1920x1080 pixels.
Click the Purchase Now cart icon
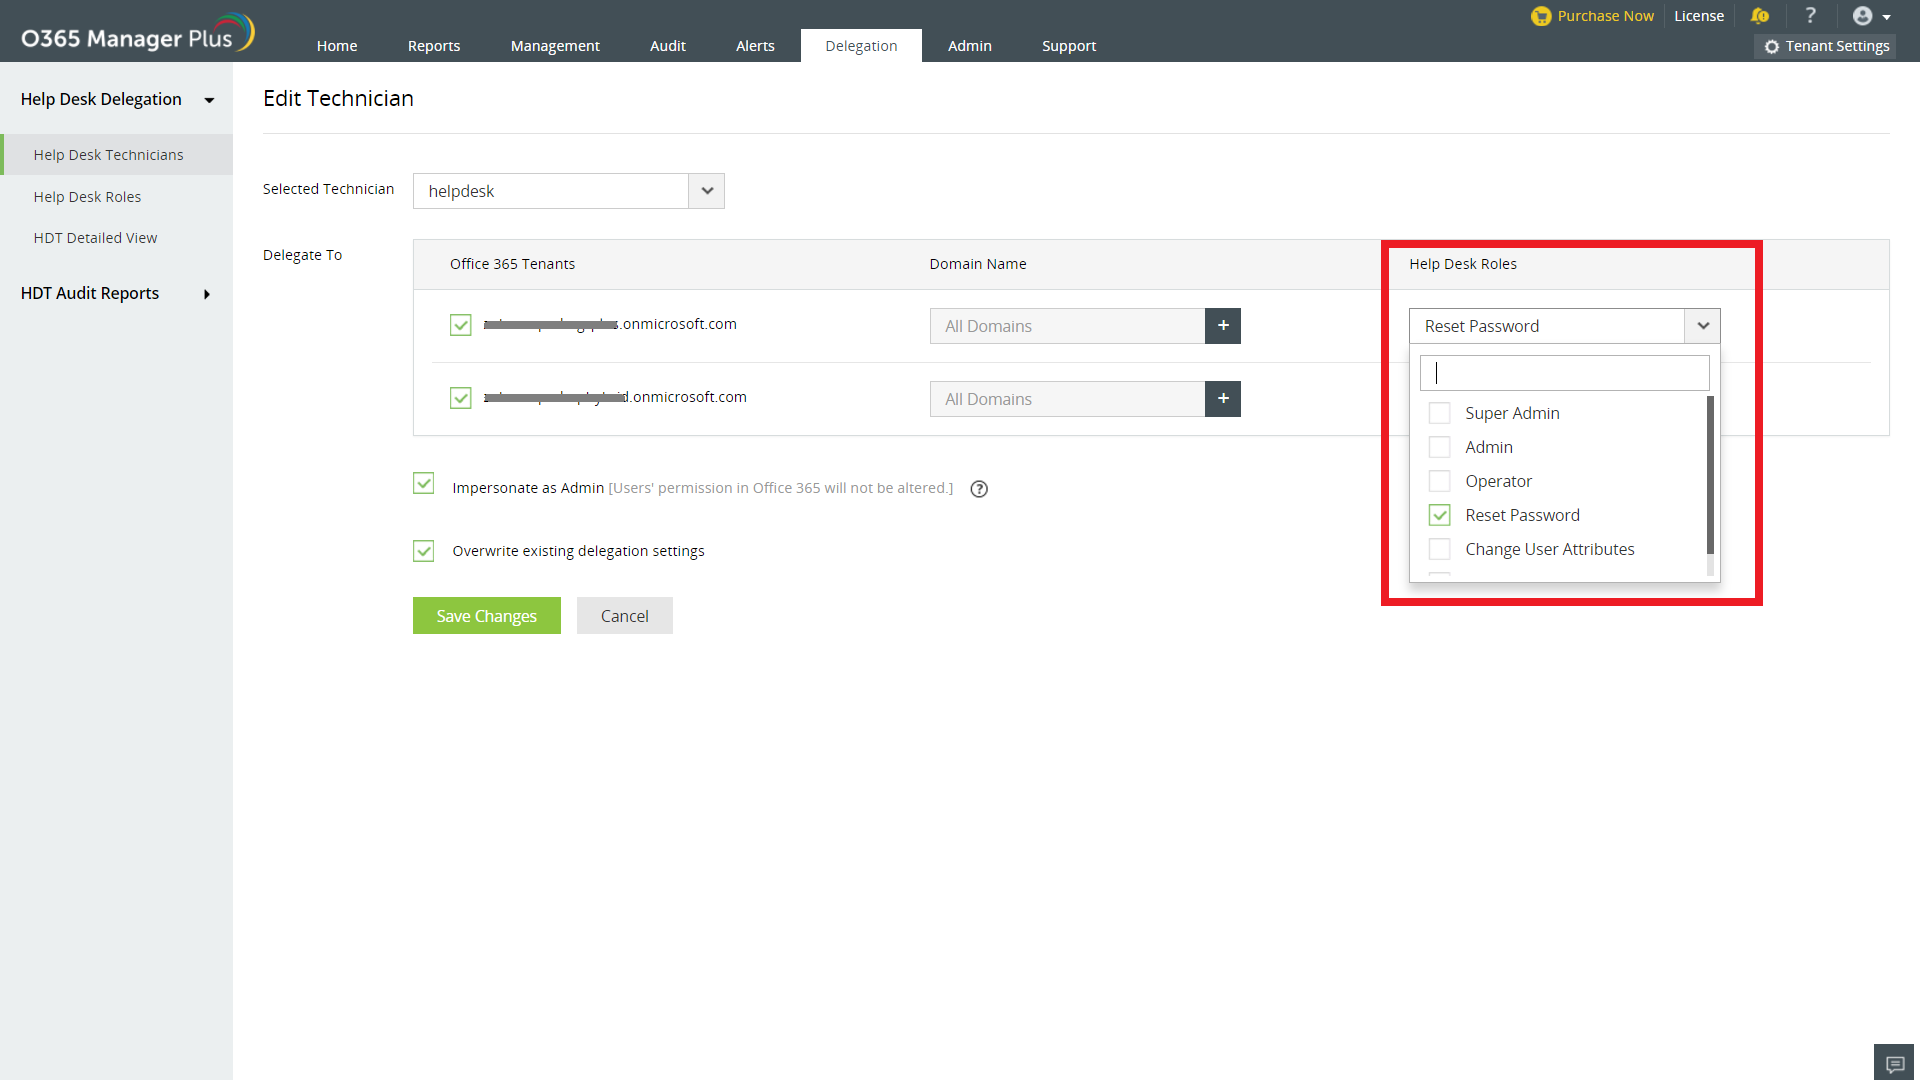1540,16
